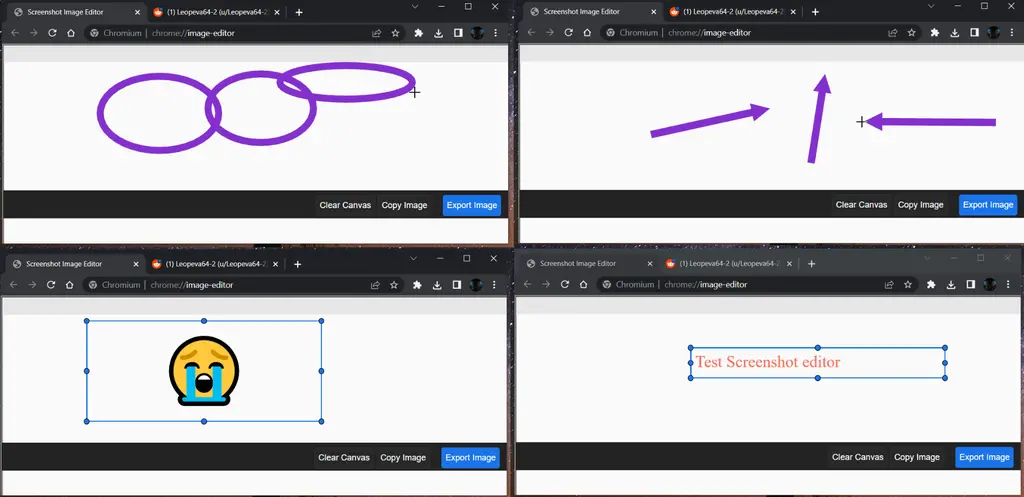Open three-dot menu in the ellipses window
1024x497 pixels.
pos(496,33)
